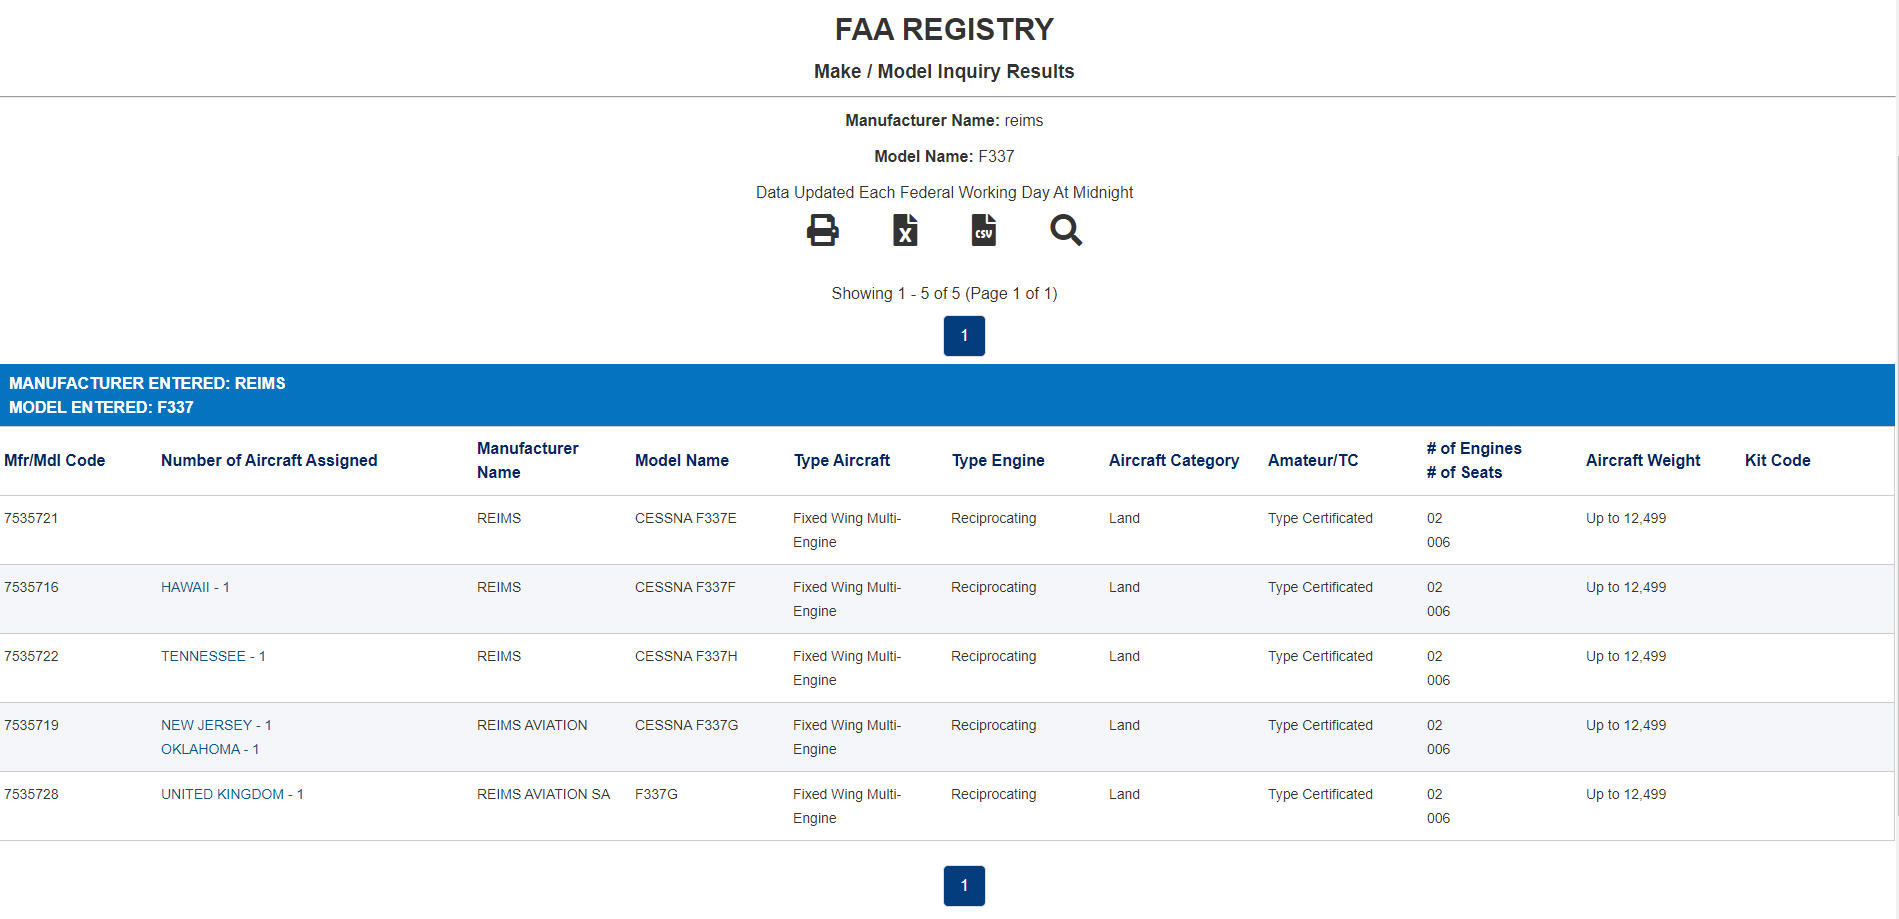Viewport: 1899px width, 919px height.
Task: Select page 1 button above the table
Action: click(964, 336)
